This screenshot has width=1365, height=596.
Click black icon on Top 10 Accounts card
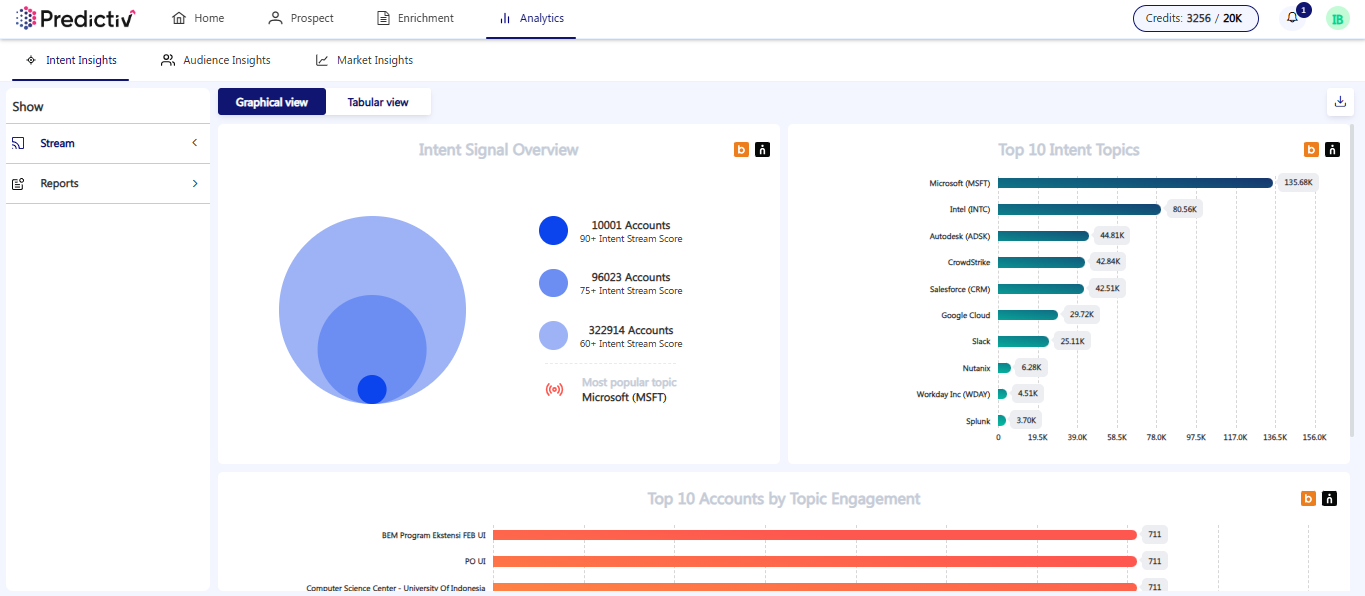1329,499
